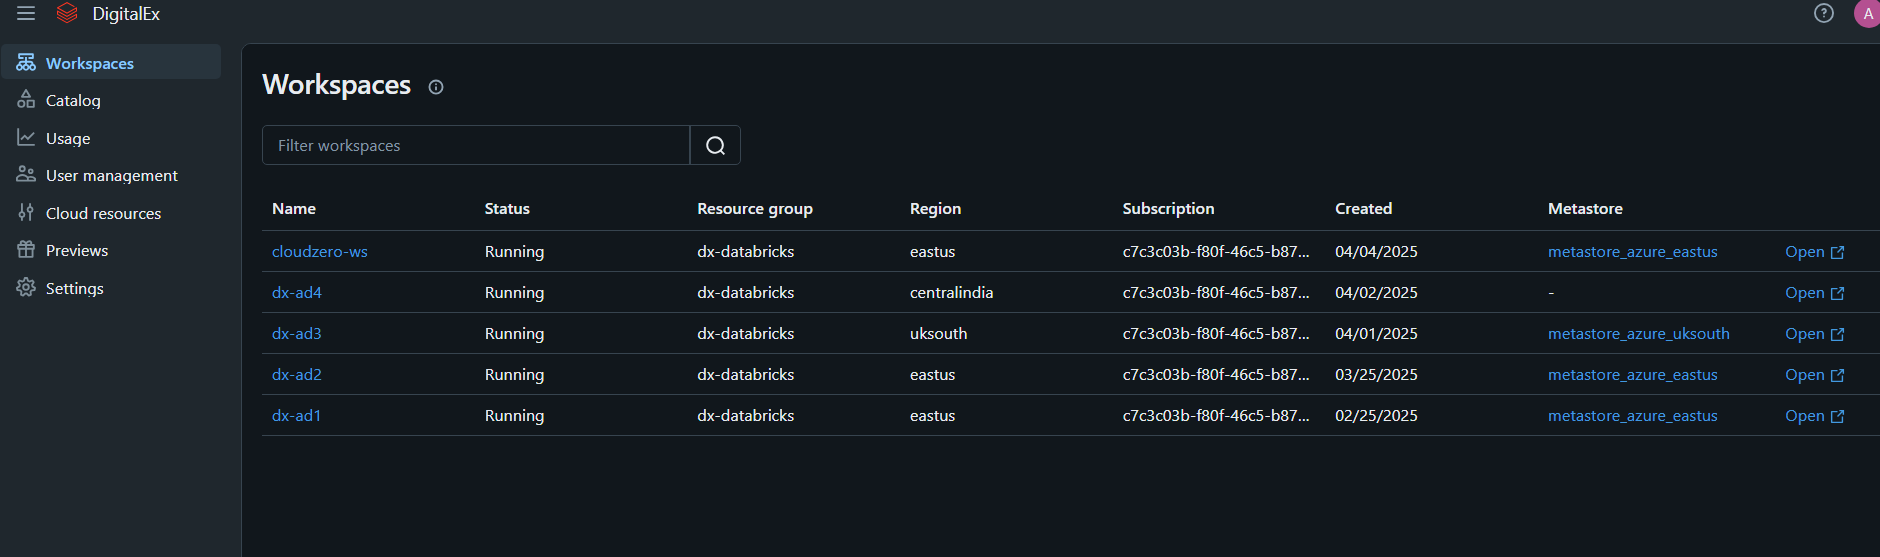Click Open for the dx-ad1 workspace
Screen dimensions: 1880x557
click(x=1805, y=416)
